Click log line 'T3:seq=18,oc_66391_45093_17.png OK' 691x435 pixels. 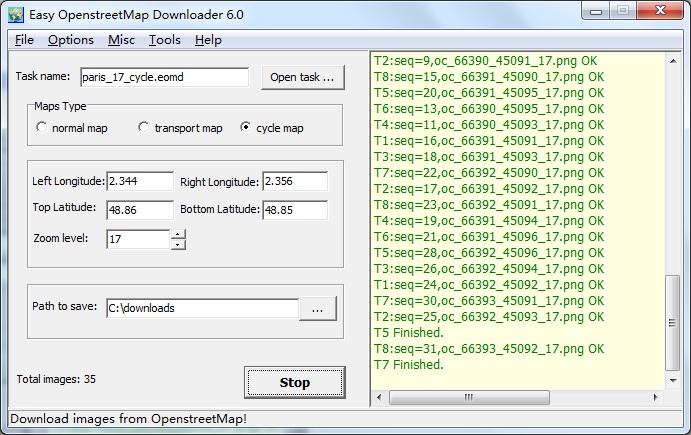pos(489,157)
